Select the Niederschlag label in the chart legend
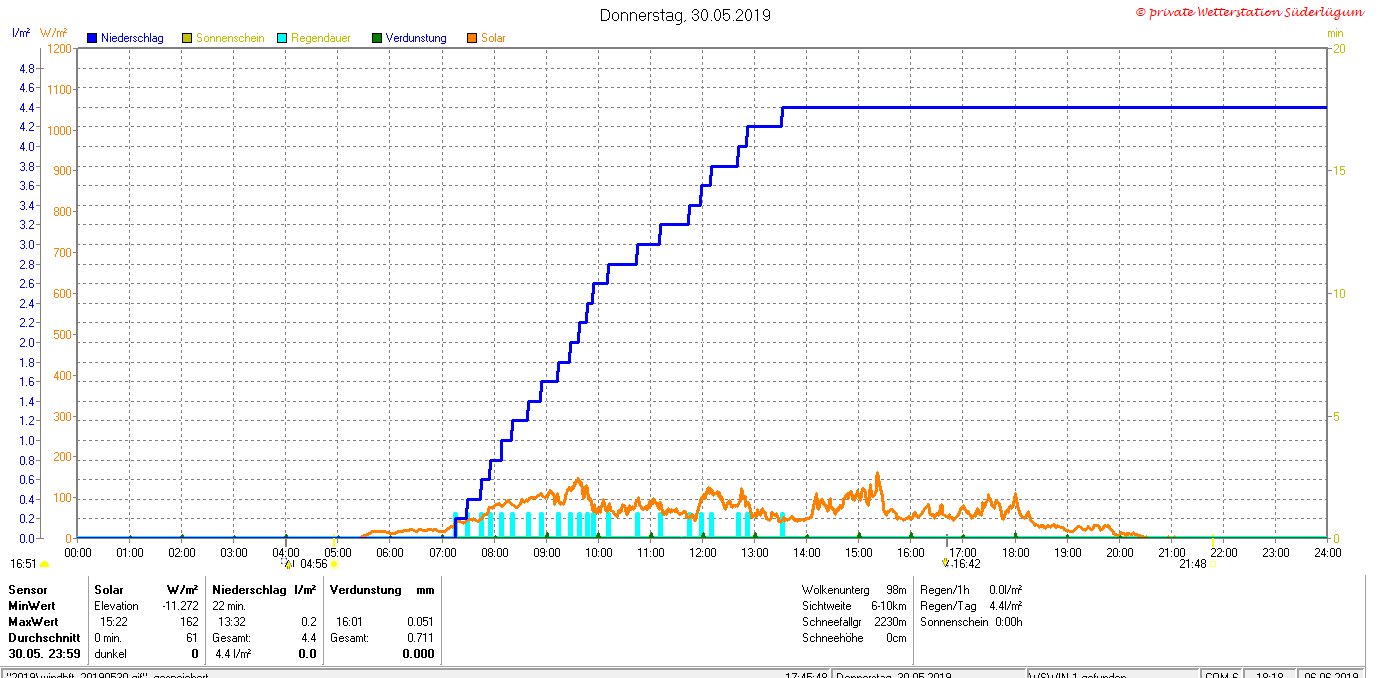The image size is (1396, 678). pos(132,38)
